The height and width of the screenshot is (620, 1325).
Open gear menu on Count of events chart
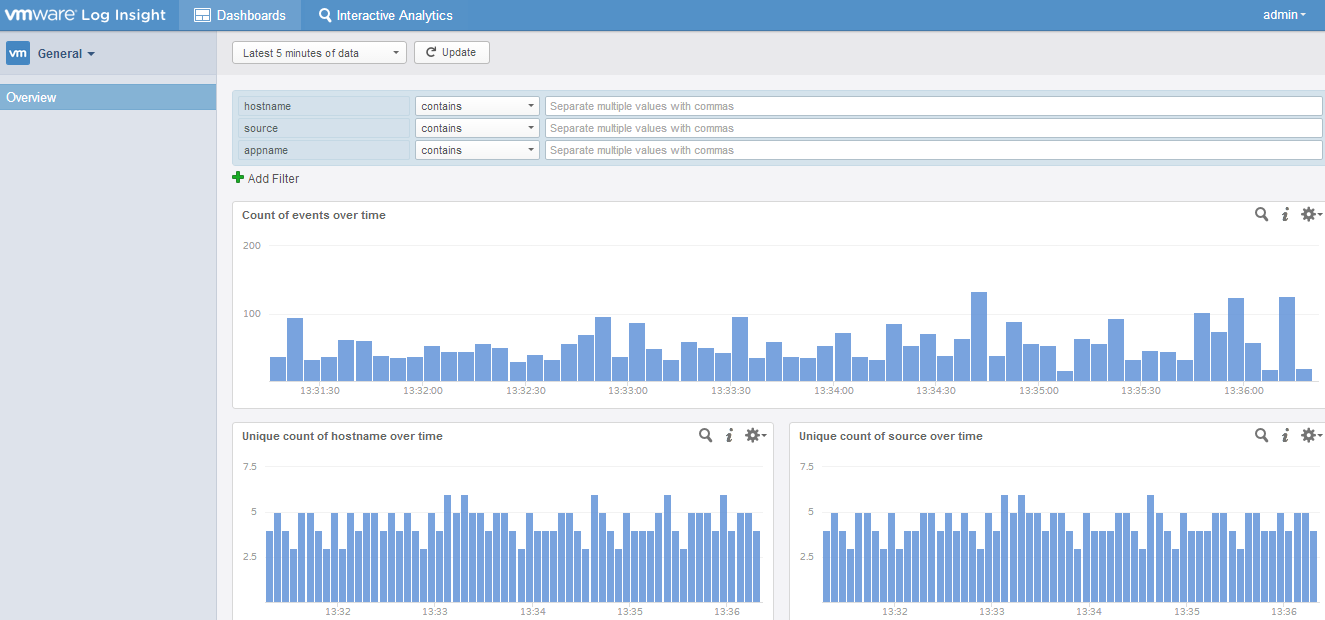coord(1310,214)
